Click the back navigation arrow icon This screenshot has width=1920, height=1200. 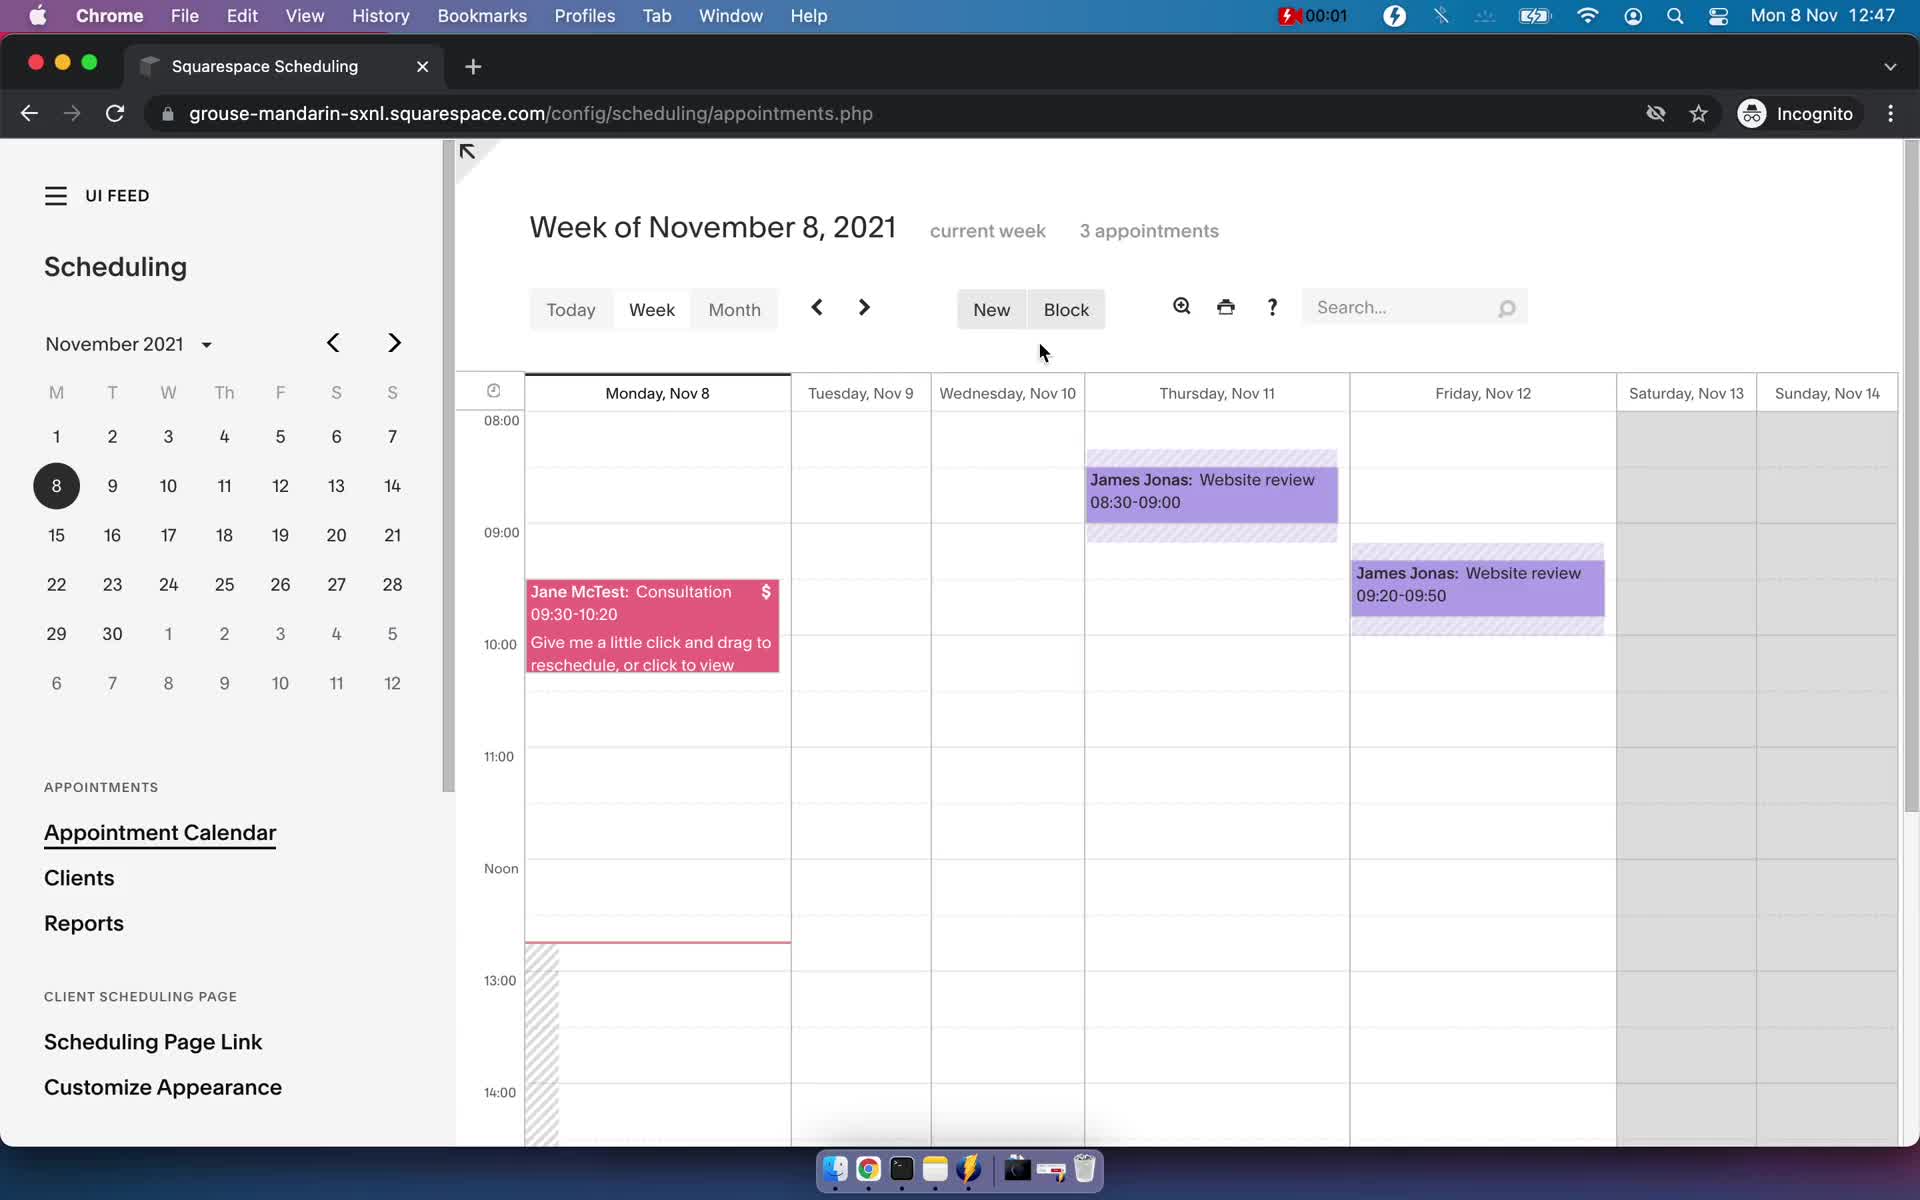[x=817, y=307]
